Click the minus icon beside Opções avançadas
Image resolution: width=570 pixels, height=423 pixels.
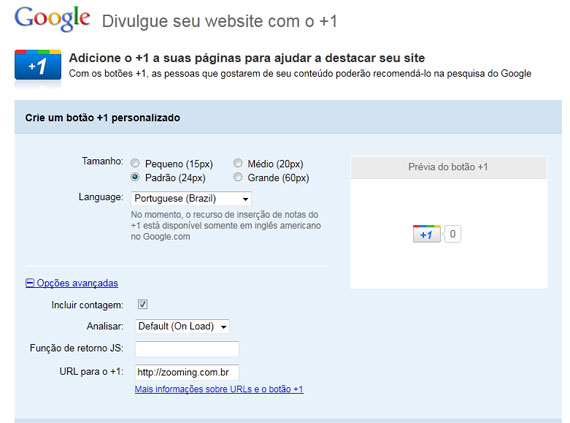pyautogui.click(x=30, y=283)
